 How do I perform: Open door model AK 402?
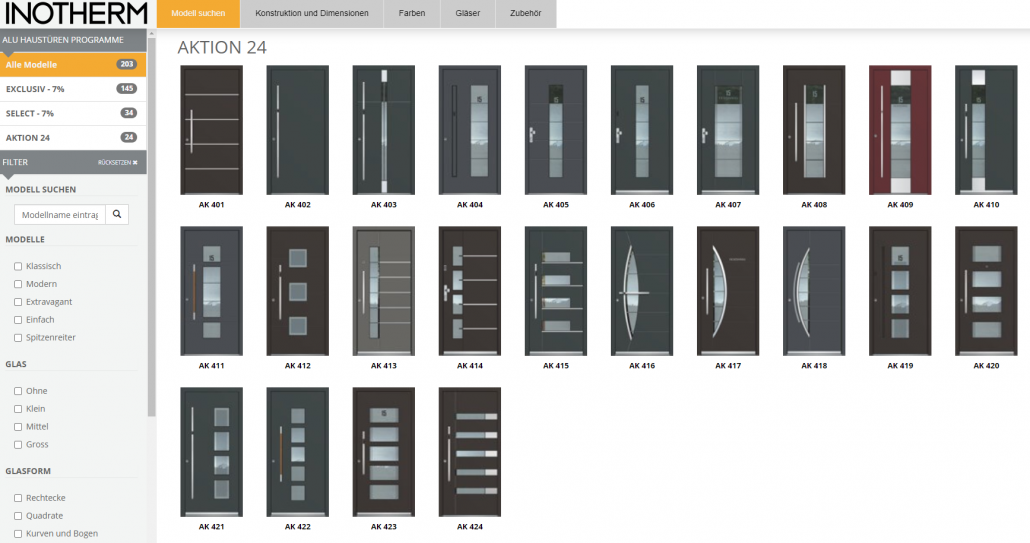pos(298,130)
